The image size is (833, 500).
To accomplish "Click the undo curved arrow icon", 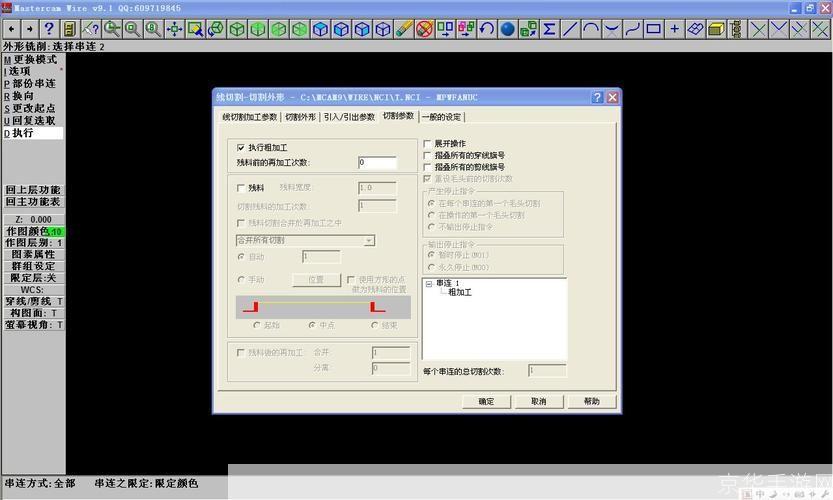I will [x=487, y=29].
